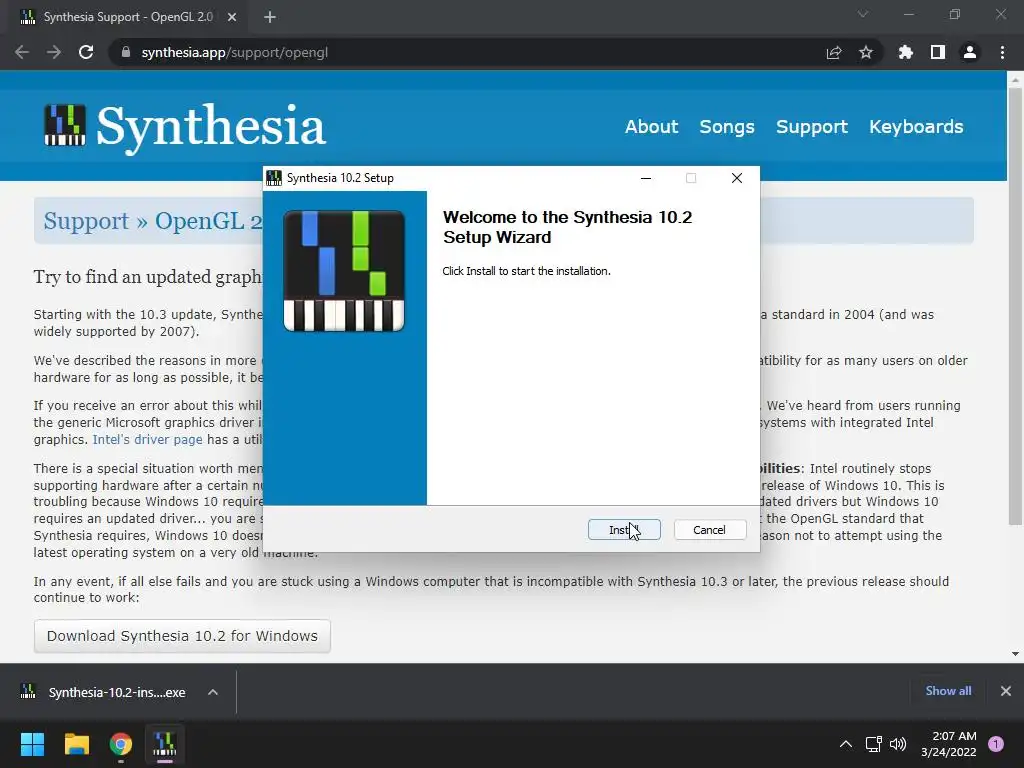Open the Support page in site navigation
The height and width of the screenshot is (768, 1024).
(x=812, y=127)
